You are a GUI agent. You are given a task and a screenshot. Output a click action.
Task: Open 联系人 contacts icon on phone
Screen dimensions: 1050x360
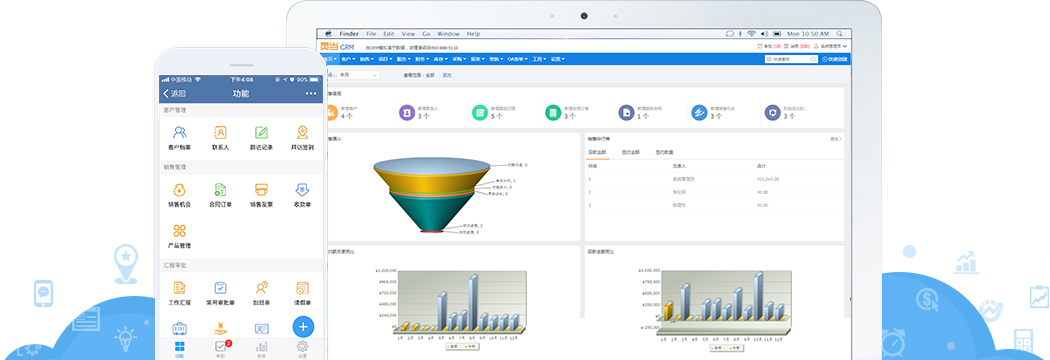220,132
